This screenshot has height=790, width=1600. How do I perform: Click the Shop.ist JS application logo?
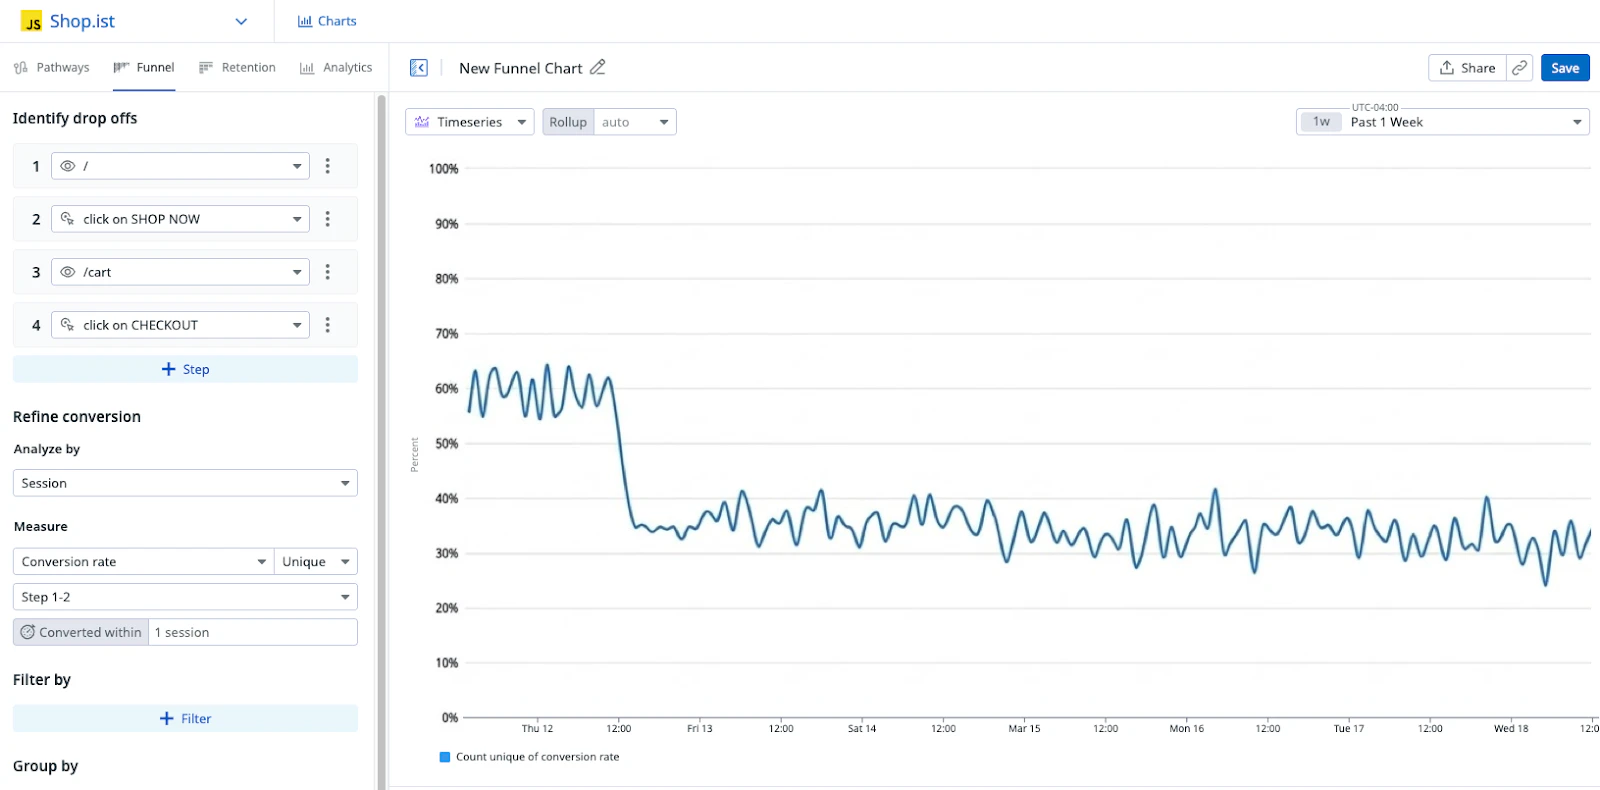[32, 22]
